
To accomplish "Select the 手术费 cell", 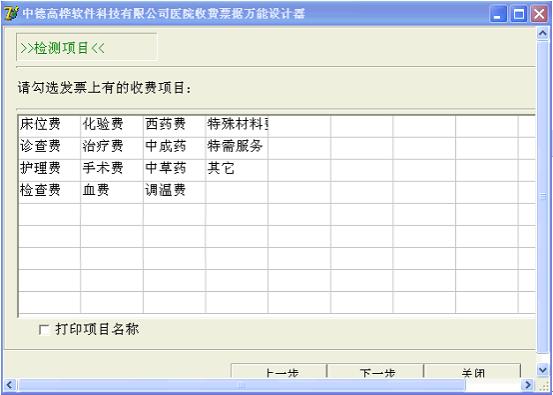I will click(x=112, y=170).
